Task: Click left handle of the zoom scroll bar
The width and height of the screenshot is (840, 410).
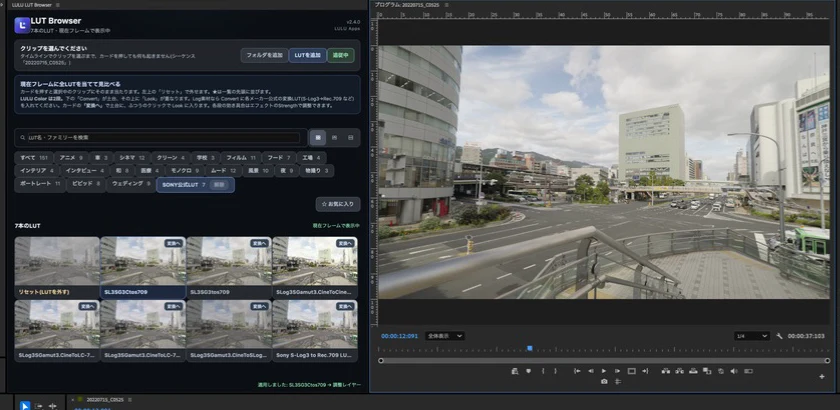Action: [x=381, y=361]
